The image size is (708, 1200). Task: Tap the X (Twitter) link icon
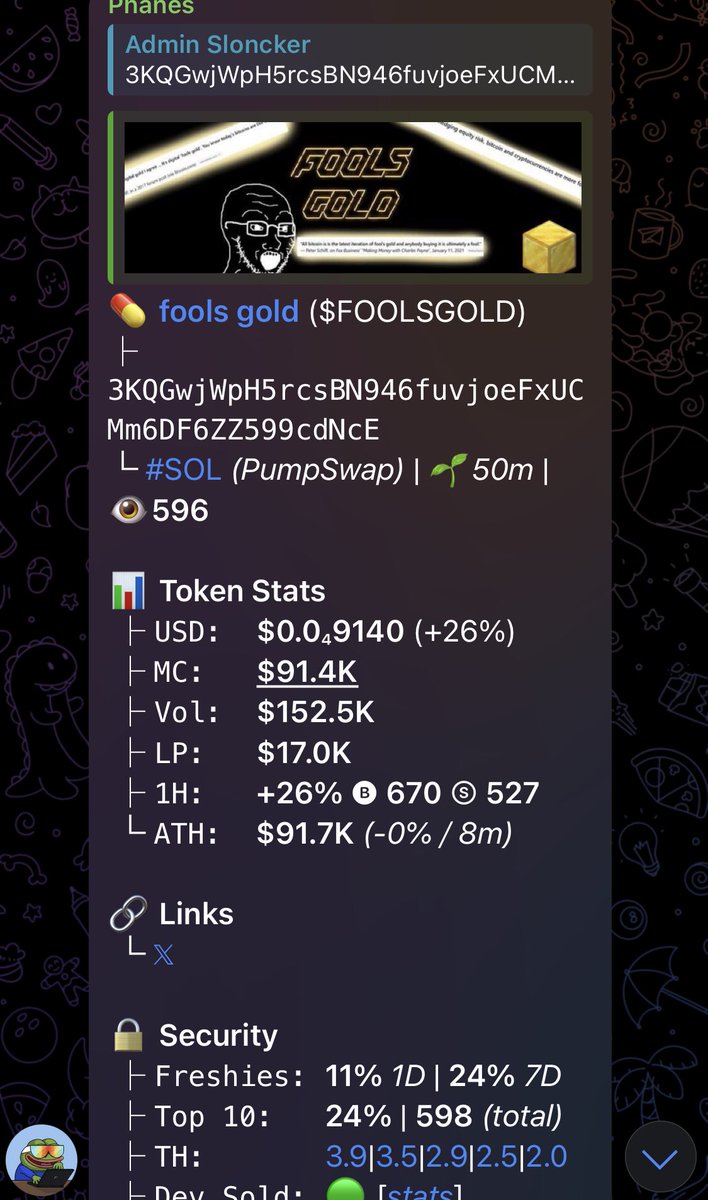tap(164, 955)
